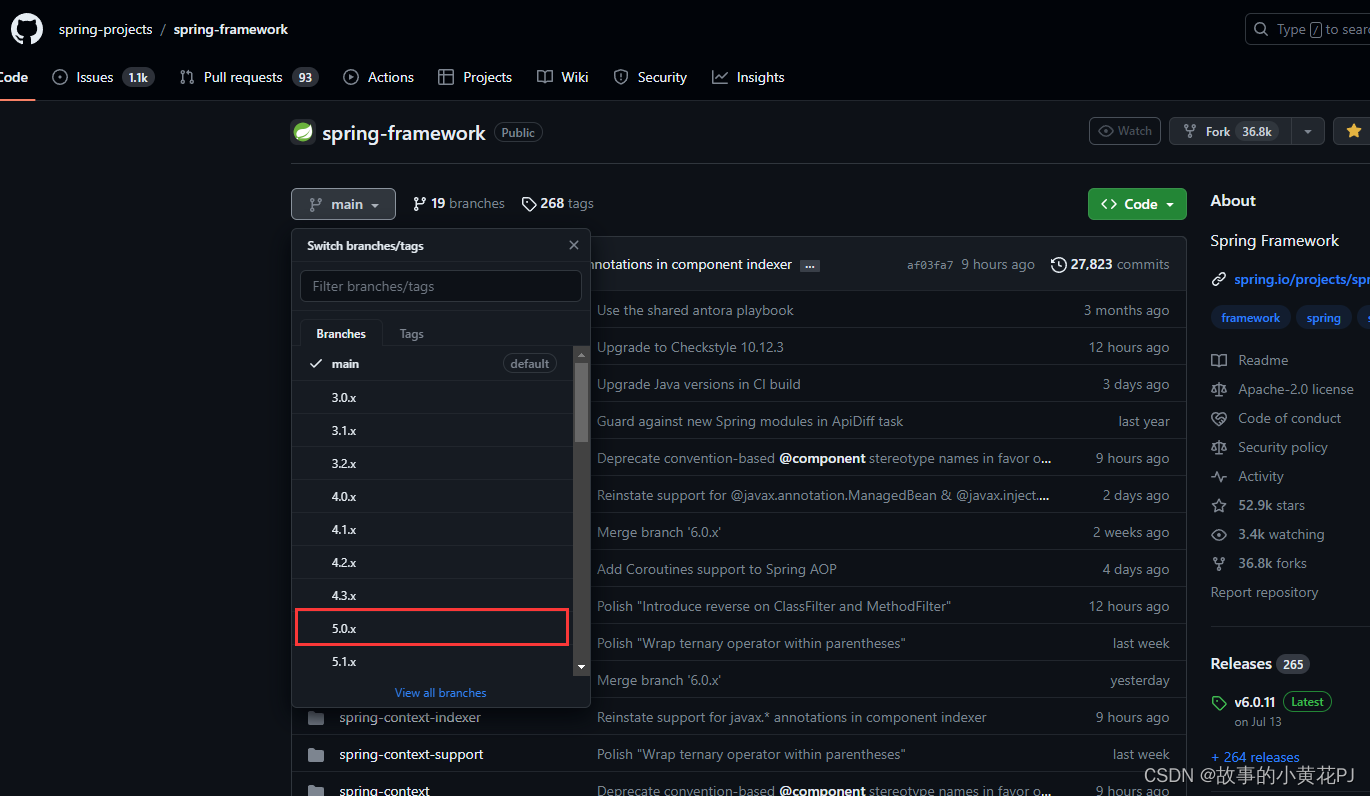The width and height of the screenshot is (1370, 796).
Task: Expand the commit message ellipsis button
Action: click(810, 265)
